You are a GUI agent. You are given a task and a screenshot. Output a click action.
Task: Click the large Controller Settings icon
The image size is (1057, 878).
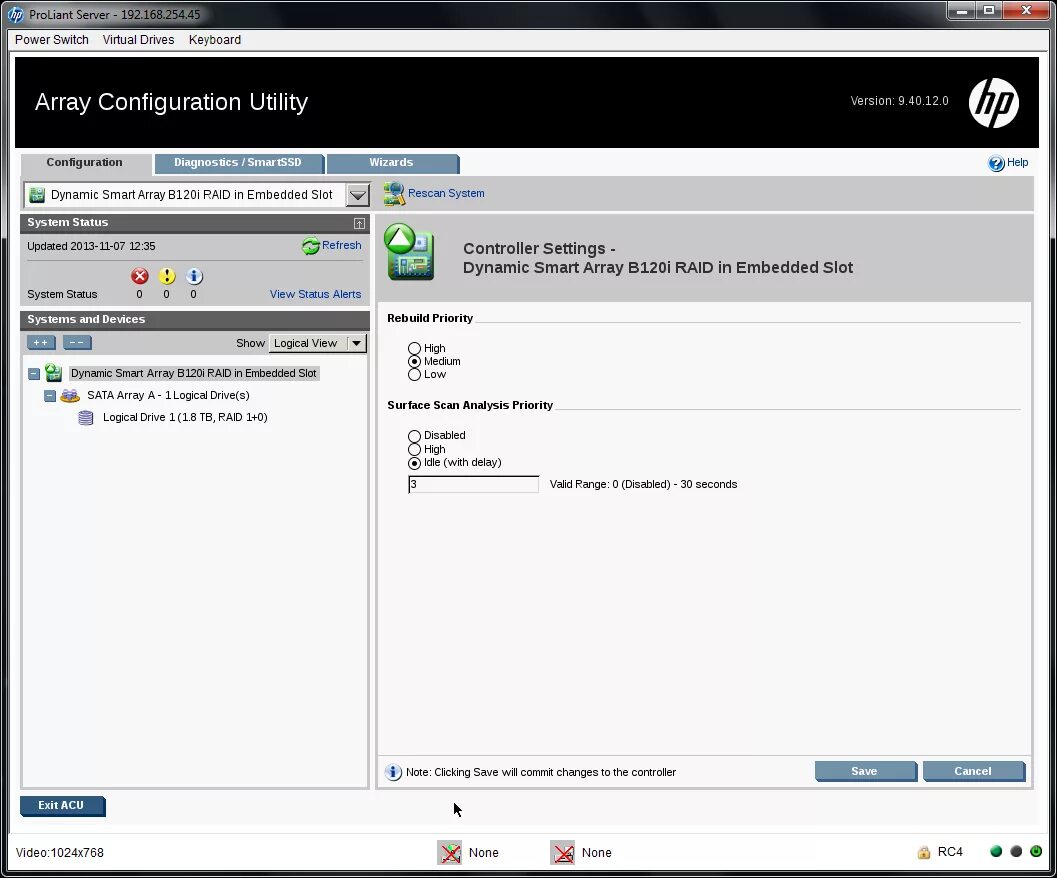tap(409, 252)
